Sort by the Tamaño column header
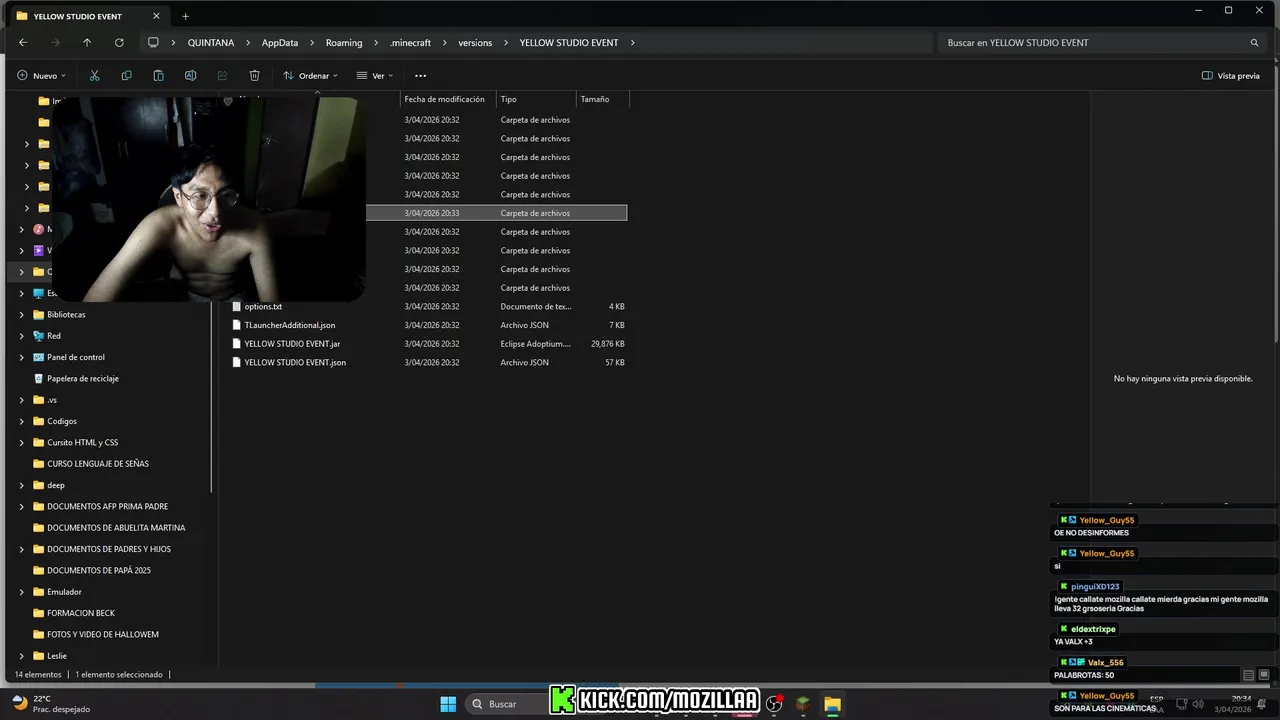The width and height of the screenshot is (1280, 720). [x=602, y=99]
